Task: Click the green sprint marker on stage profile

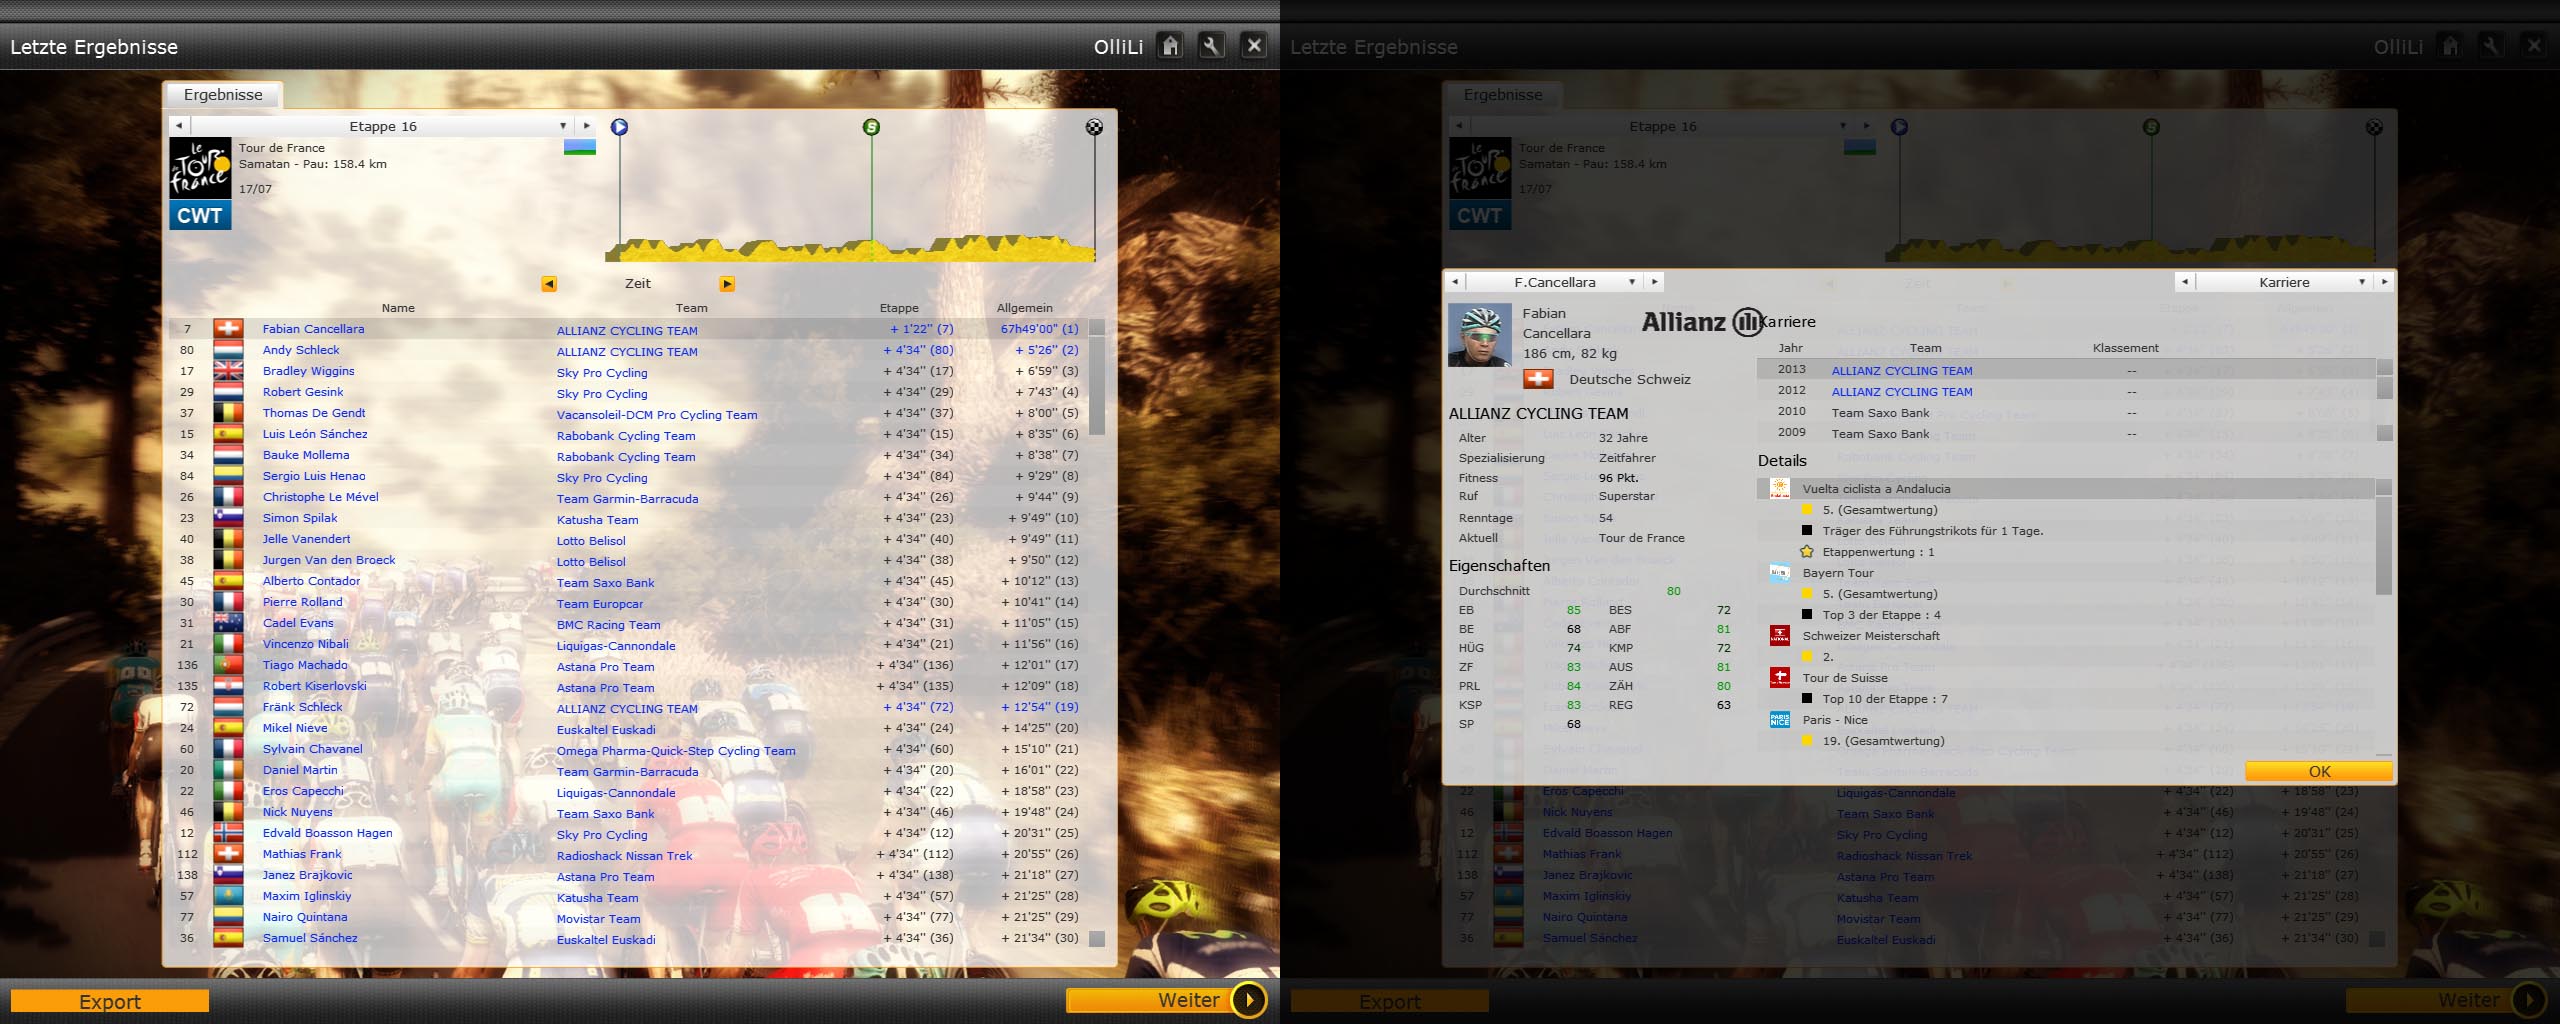Action: tap(871, 127)
